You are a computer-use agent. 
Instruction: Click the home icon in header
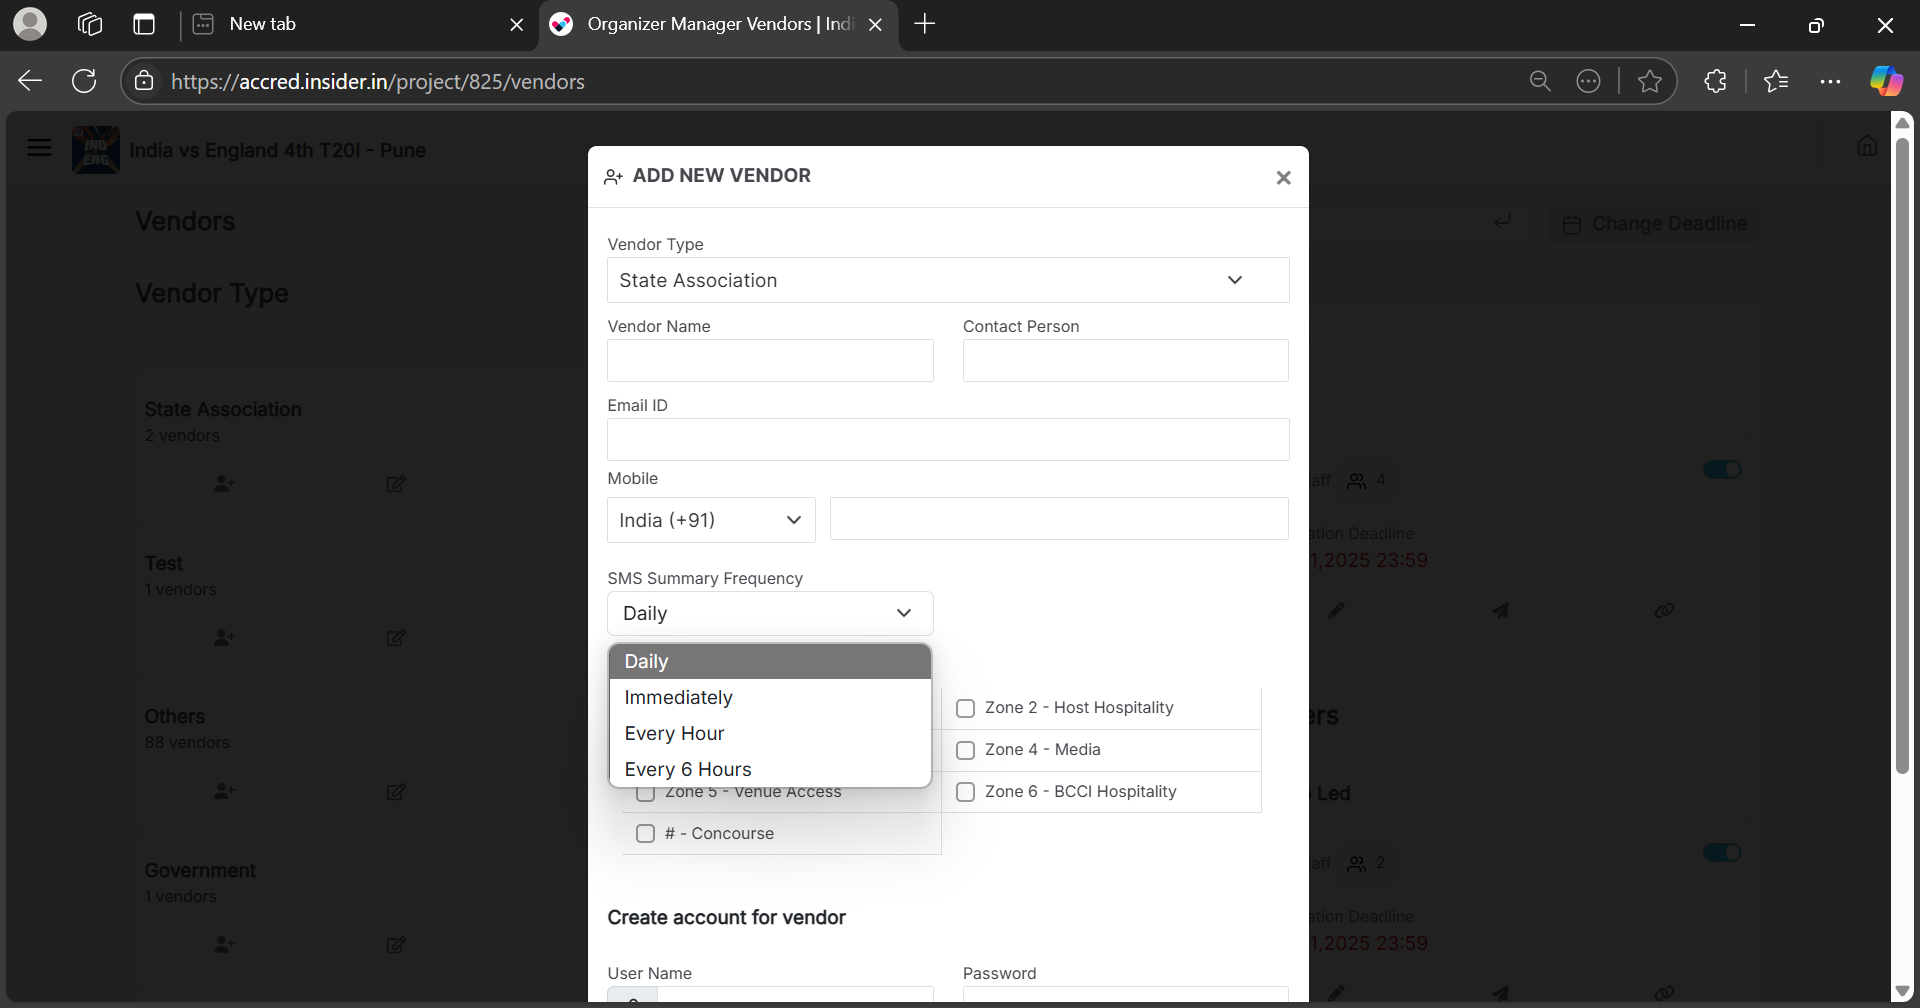(x=1866, y=146)
